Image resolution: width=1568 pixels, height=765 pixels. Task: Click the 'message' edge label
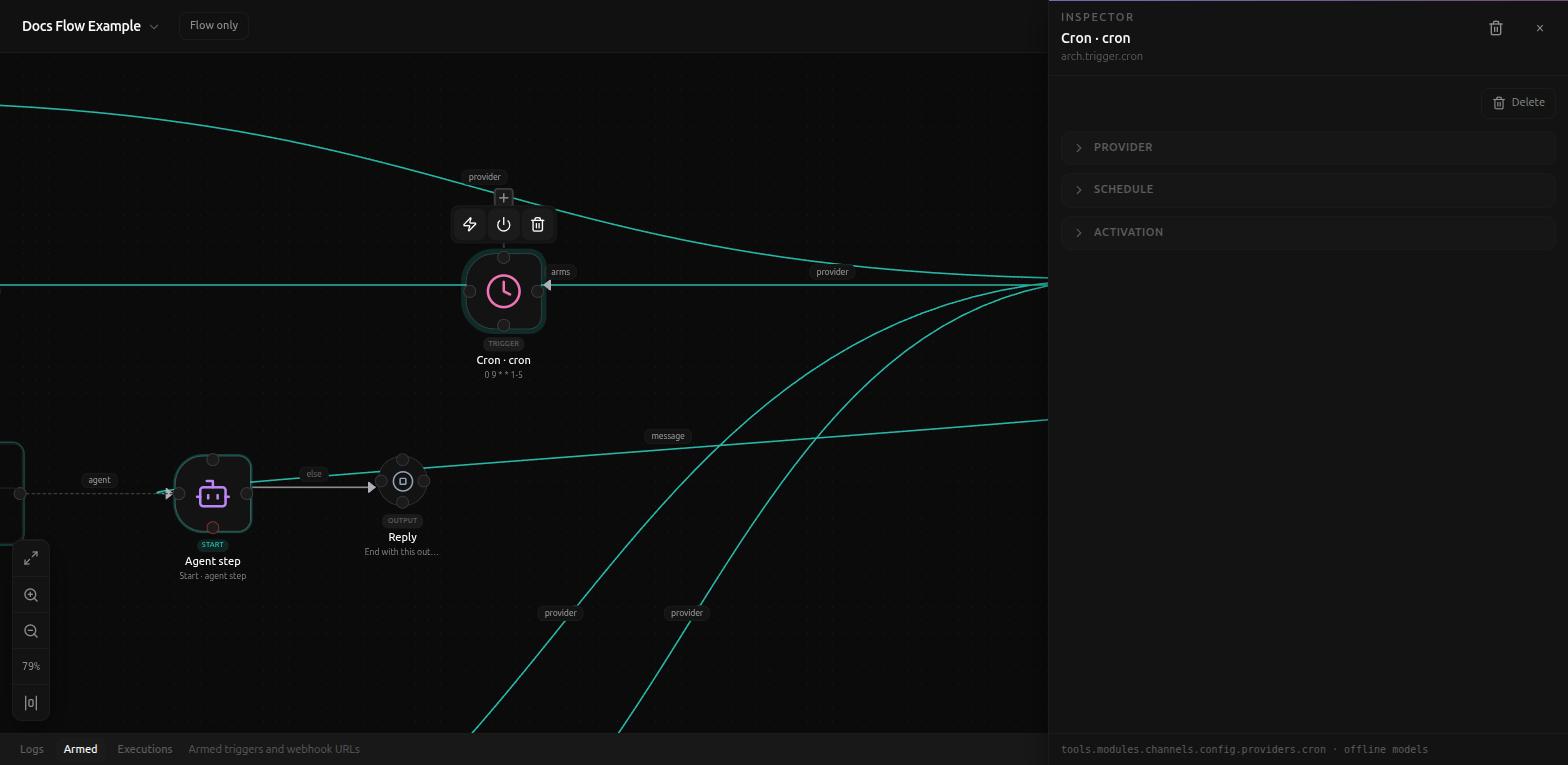coord(668,436)
